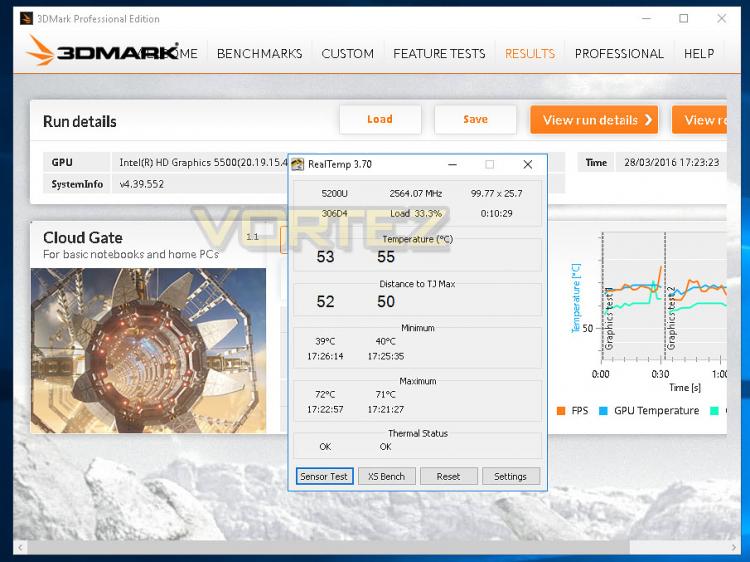Click the blue GPU Temperature legend square
Viewport: 750px width, 562px height.
603,410
